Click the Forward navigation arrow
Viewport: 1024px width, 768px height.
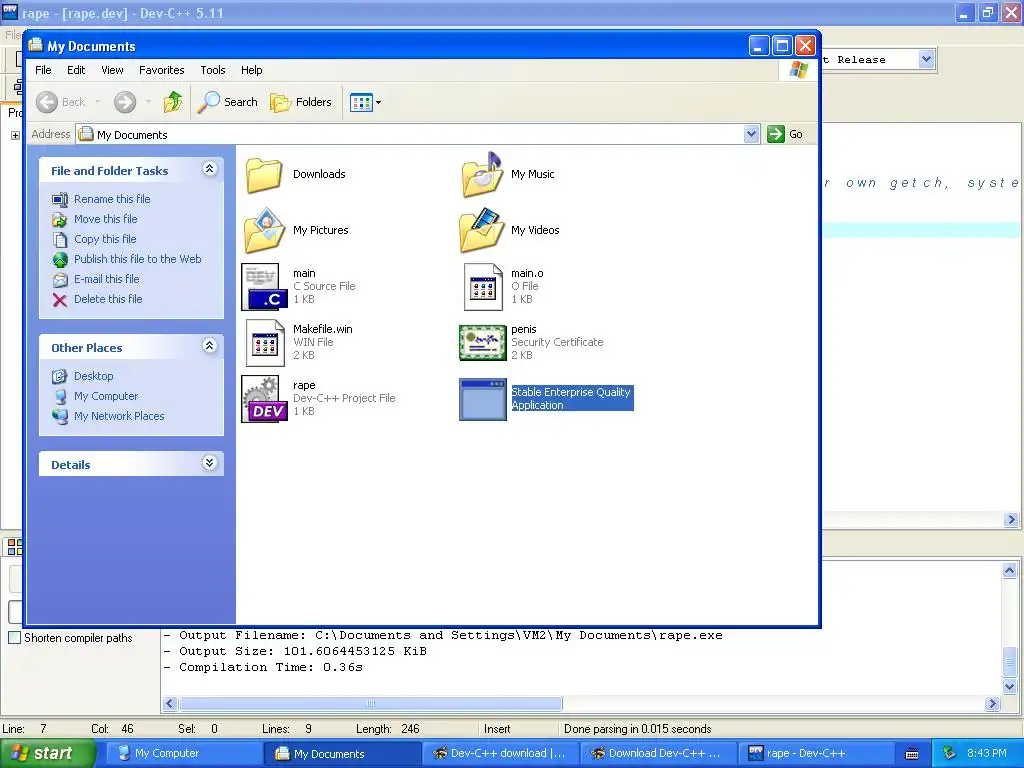pos(125,102)
